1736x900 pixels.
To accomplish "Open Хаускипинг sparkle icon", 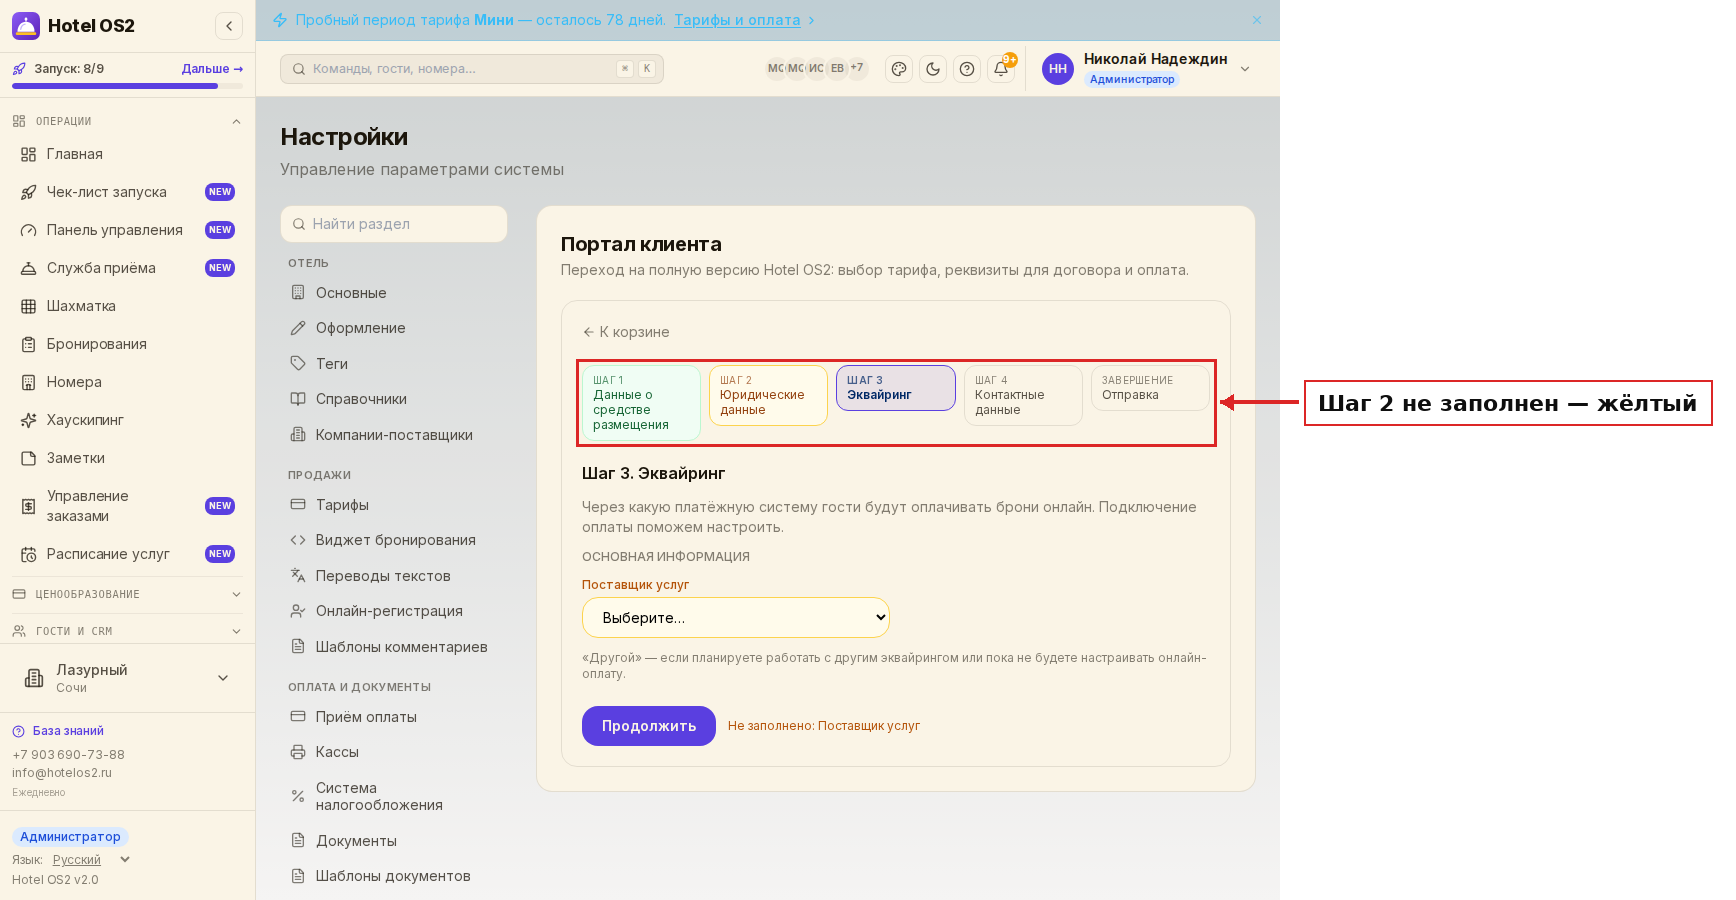I will coord(29,420).
